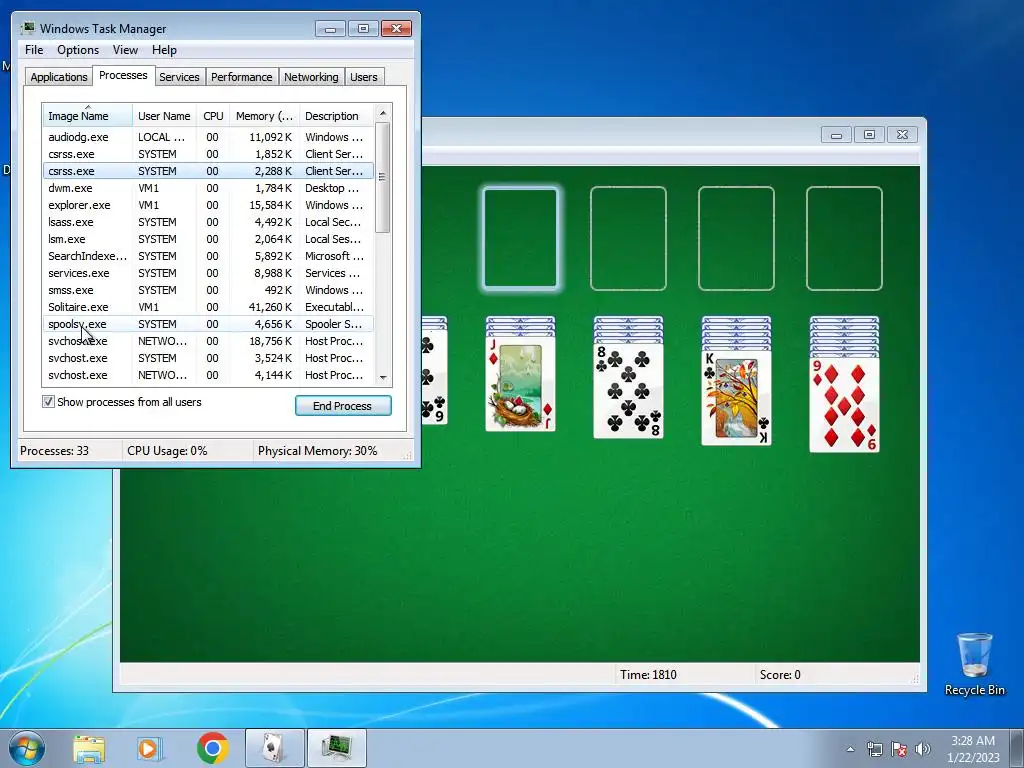This screenshot has height=768, width=1024.
Task: Click fourth empty foundation slot in Solitaire
Action: point(844,238)
